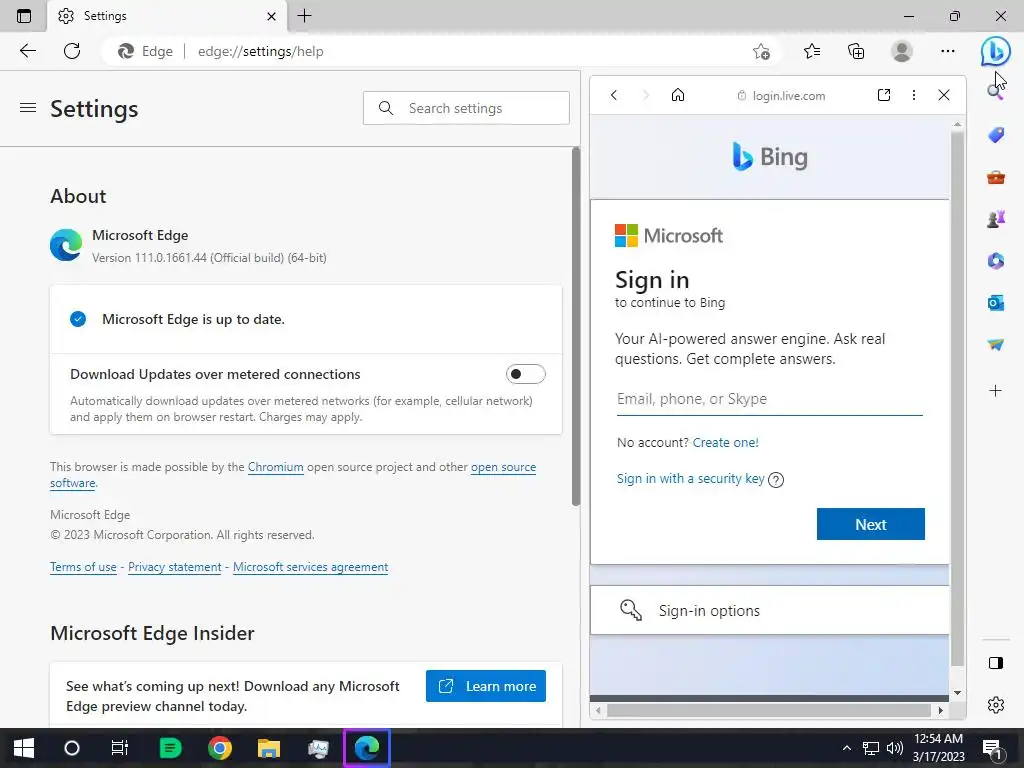This screenshot has width=1024, height=768.
Task: Open Chrome from the taskbar
Action: (x=219, y=748)
